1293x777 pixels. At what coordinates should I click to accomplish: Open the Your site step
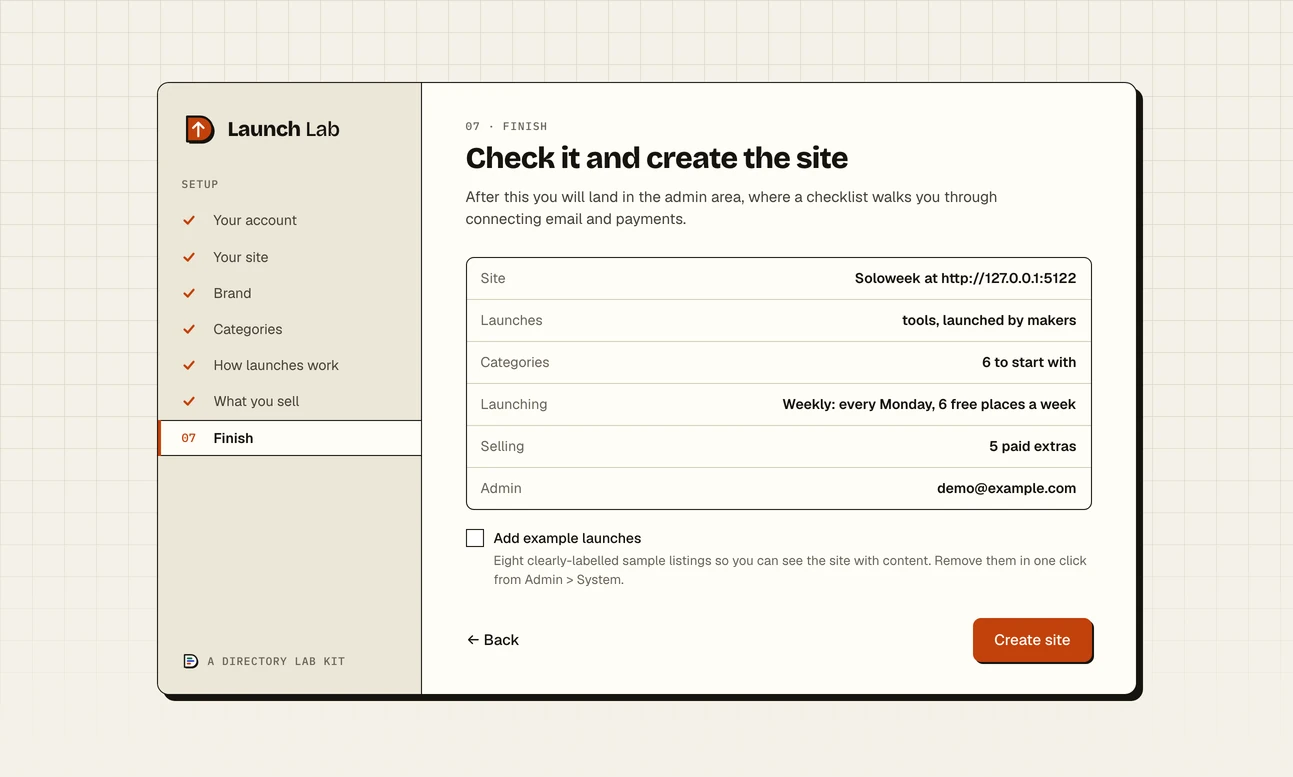[x=289, y=257]
